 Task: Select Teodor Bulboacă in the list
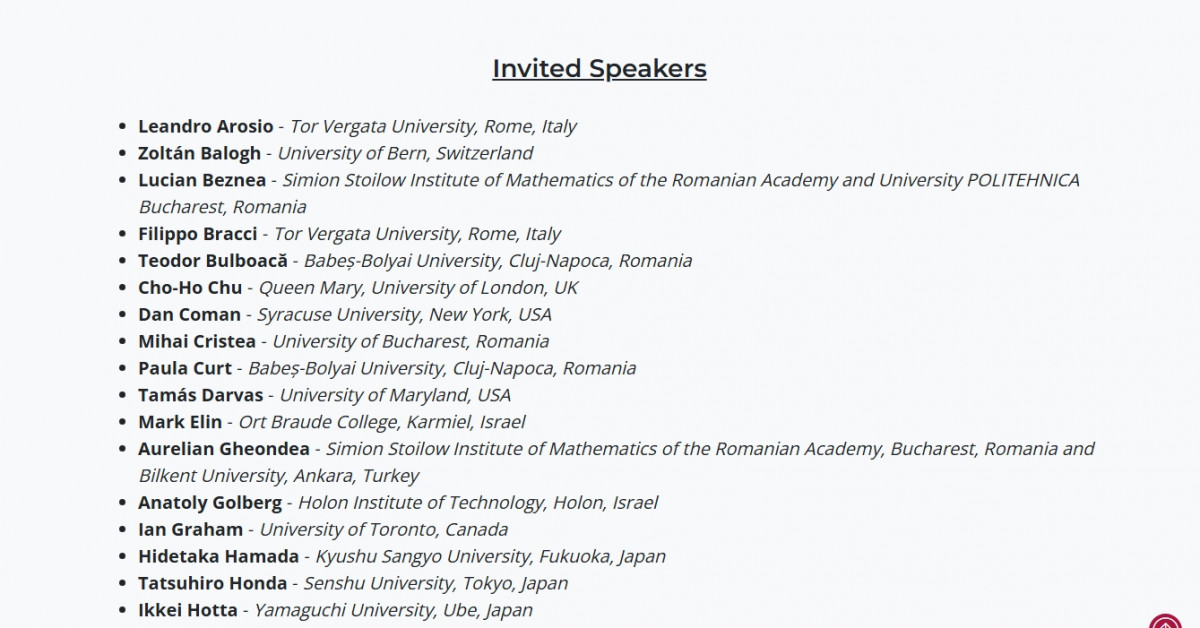[x=212, y=261]
